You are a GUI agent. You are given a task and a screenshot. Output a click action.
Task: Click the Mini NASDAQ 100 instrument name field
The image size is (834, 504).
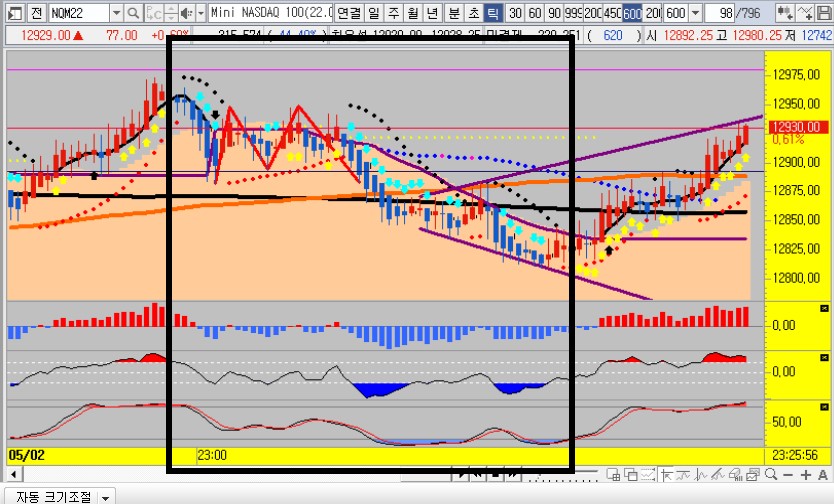point(271,13)
